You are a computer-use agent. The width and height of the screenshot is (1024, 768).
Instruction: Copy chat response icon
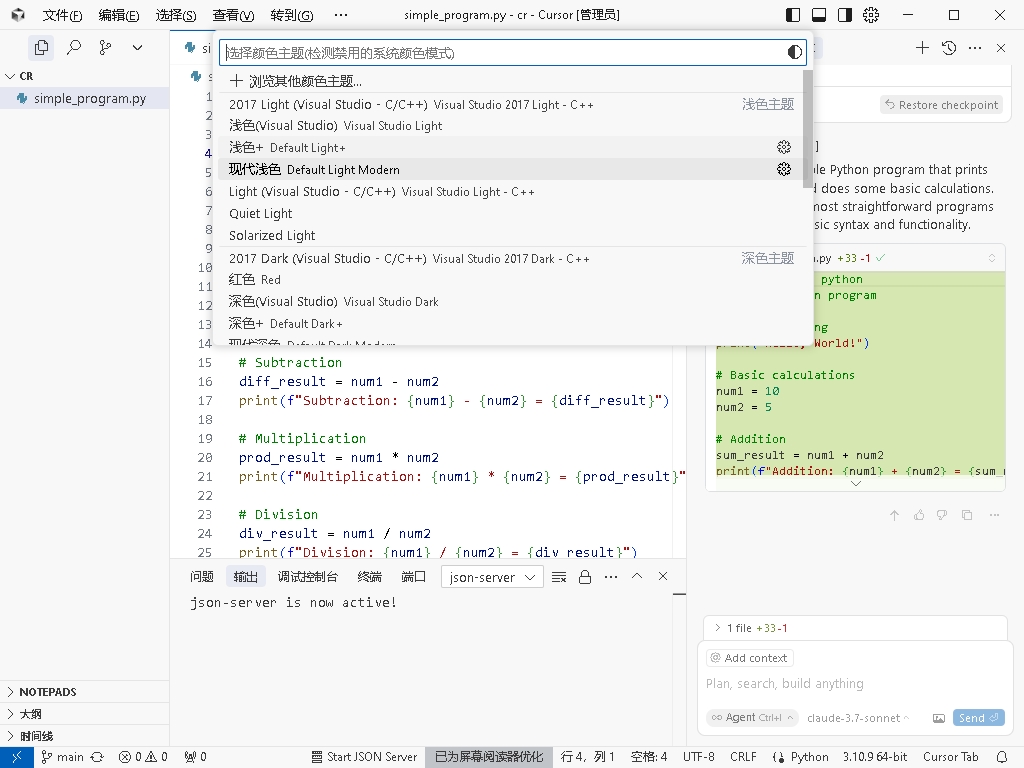[x=967, y=515]
